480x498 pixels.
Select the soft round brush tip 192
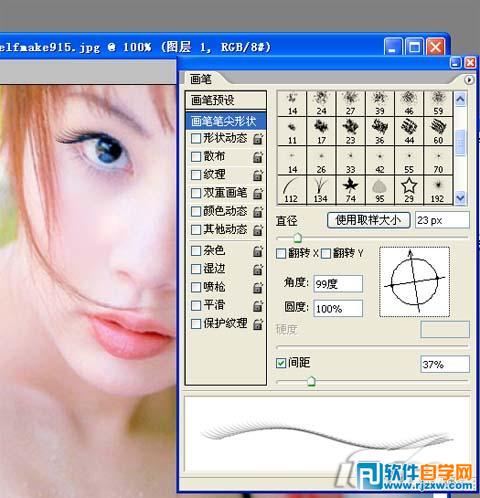point(438,190)
